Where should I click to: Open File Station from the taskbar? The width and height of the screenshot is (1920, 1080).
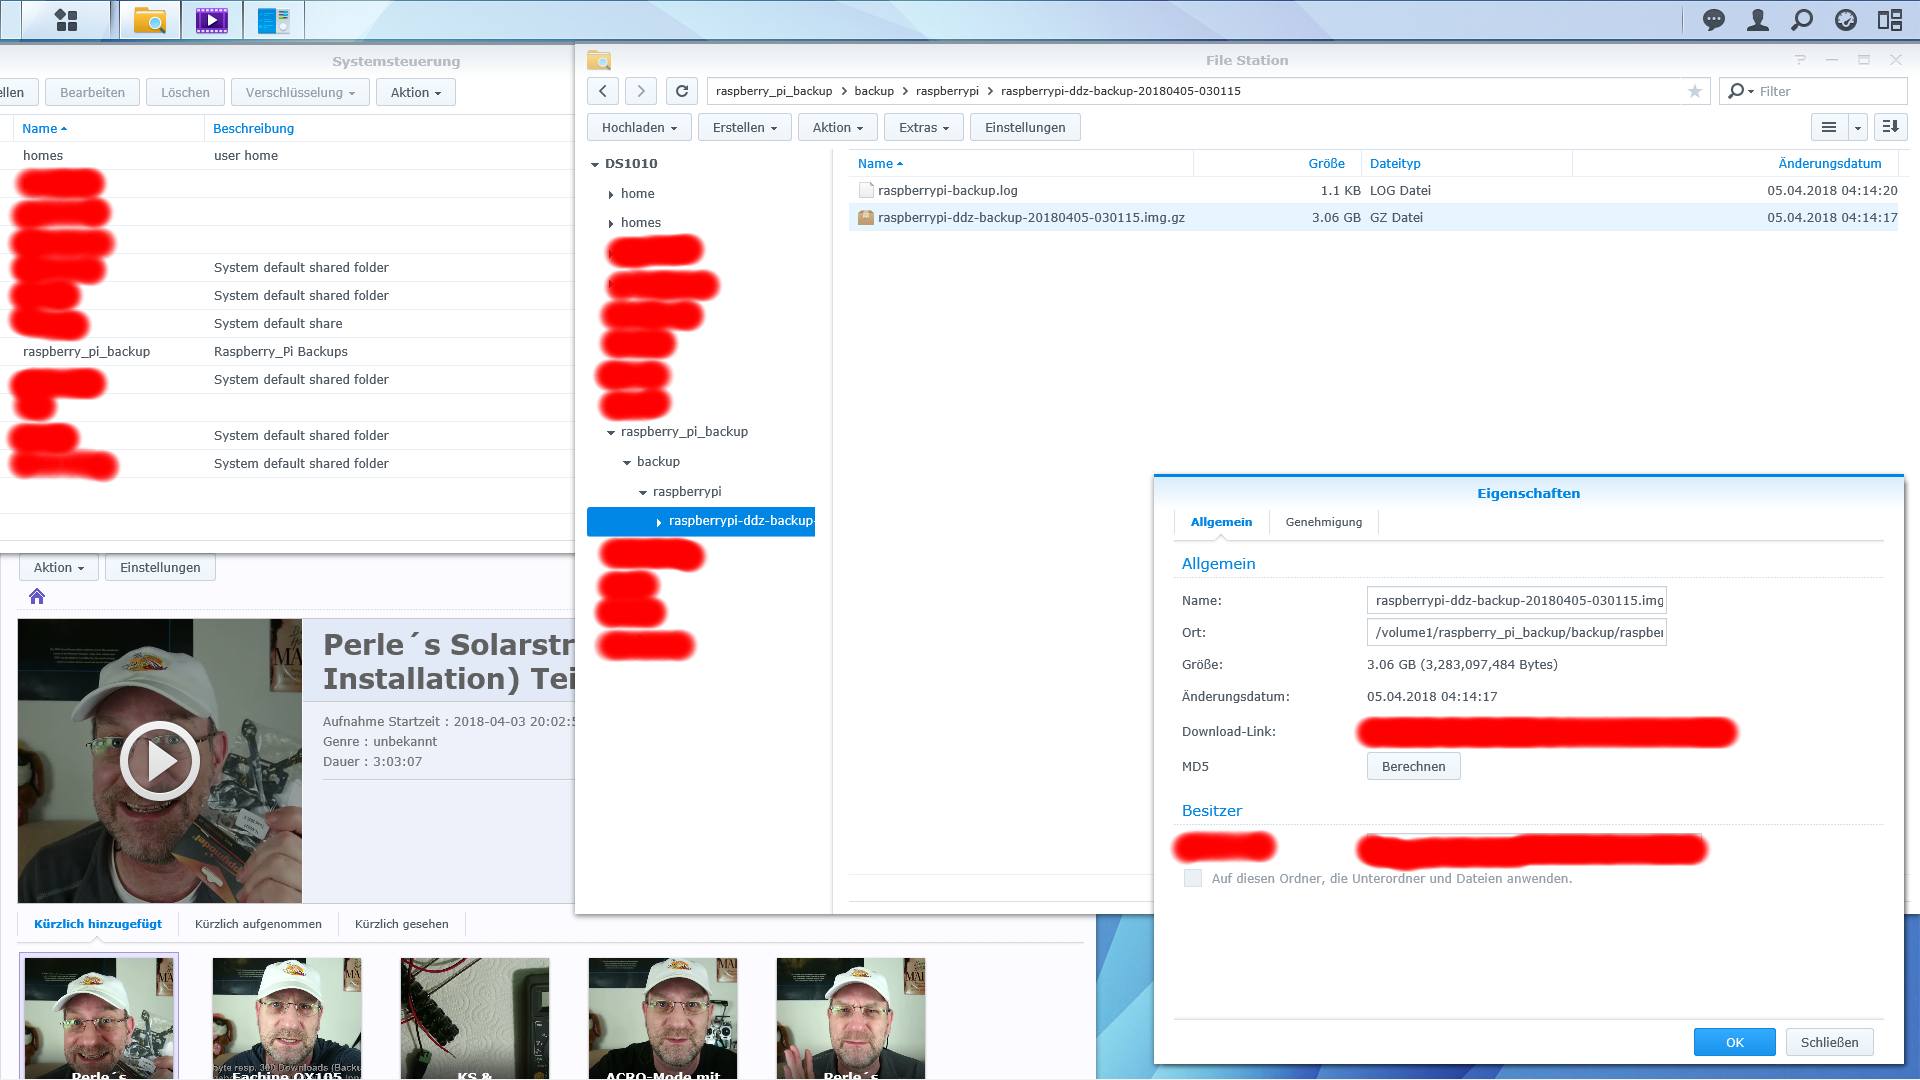click(x=150, y=20)
